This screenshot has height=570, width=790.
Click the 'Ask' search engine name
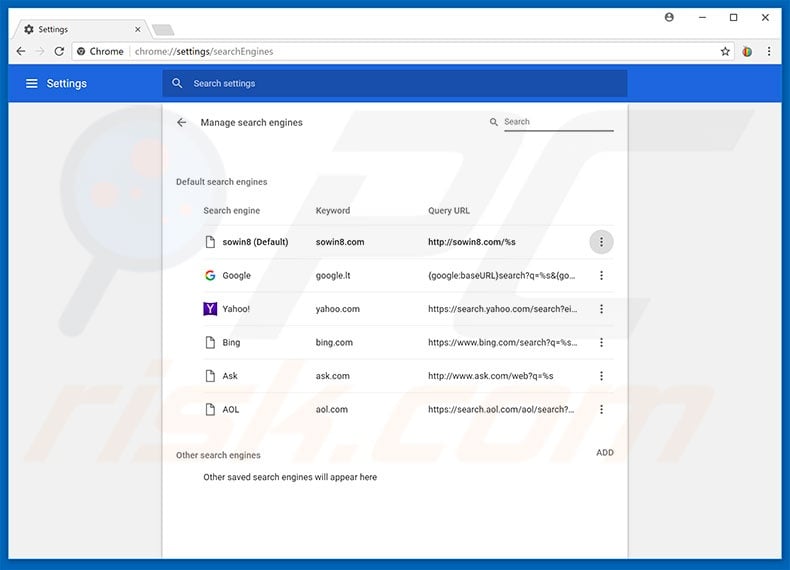pyautogui.click(x=230, y=376)
